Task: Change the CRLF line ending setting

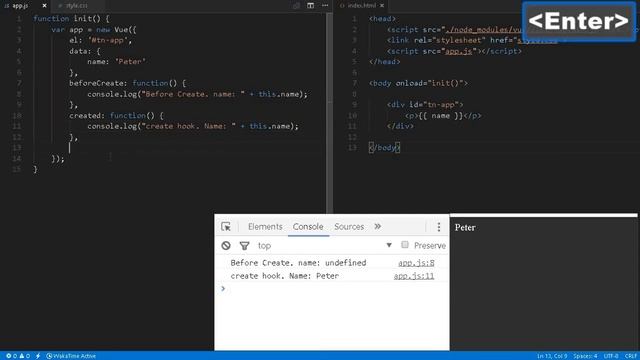Action: click(x=631, y=356)
